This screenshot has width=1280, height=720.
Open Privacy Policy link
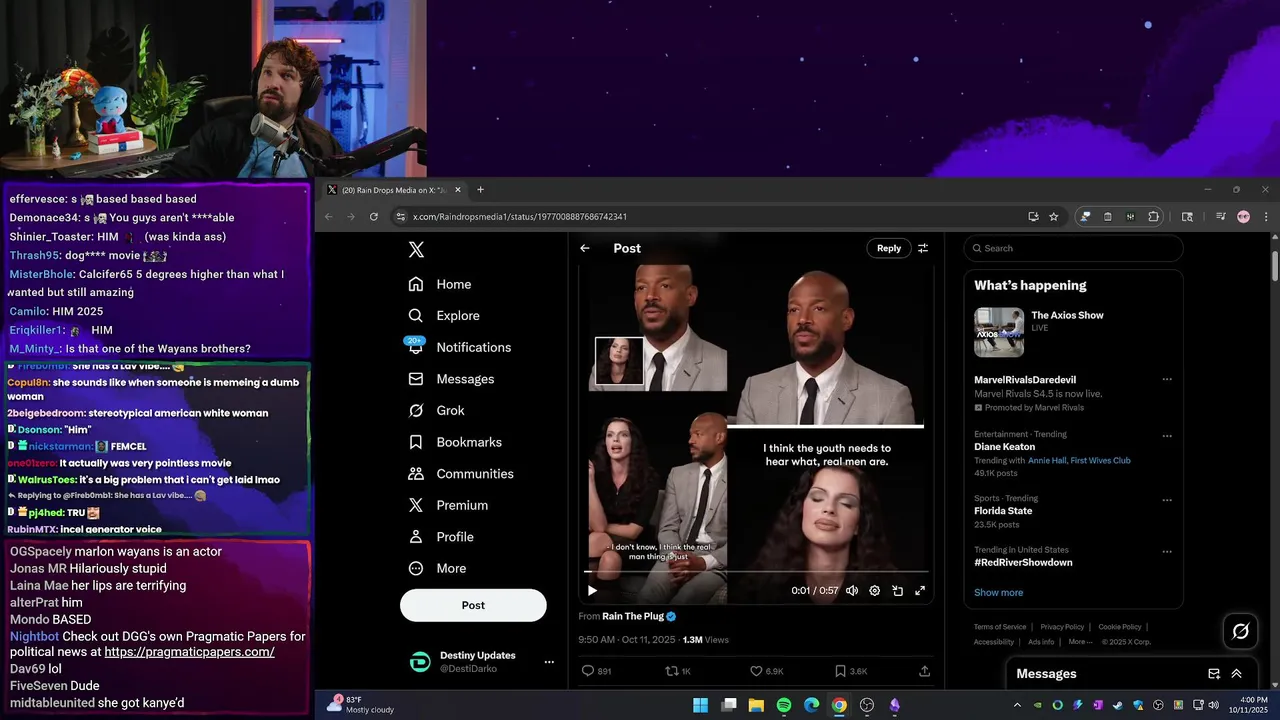[1062, 627]
